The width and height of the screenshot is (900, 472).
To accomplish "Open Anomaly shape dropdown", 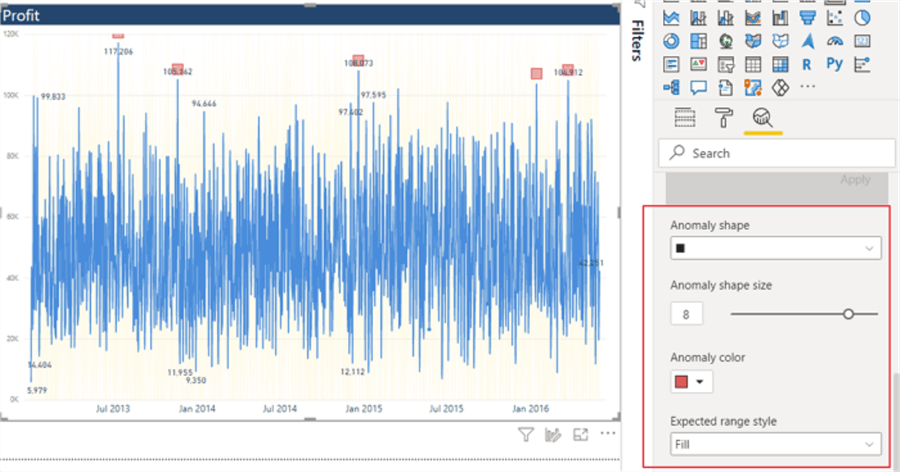I will click(775, 248).
